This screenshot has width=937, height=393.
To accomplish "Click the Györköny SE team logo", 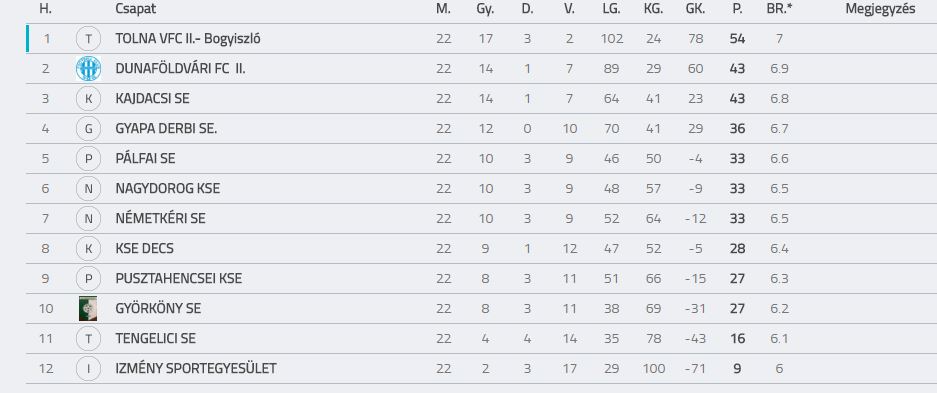I will (x=88, y=308).
